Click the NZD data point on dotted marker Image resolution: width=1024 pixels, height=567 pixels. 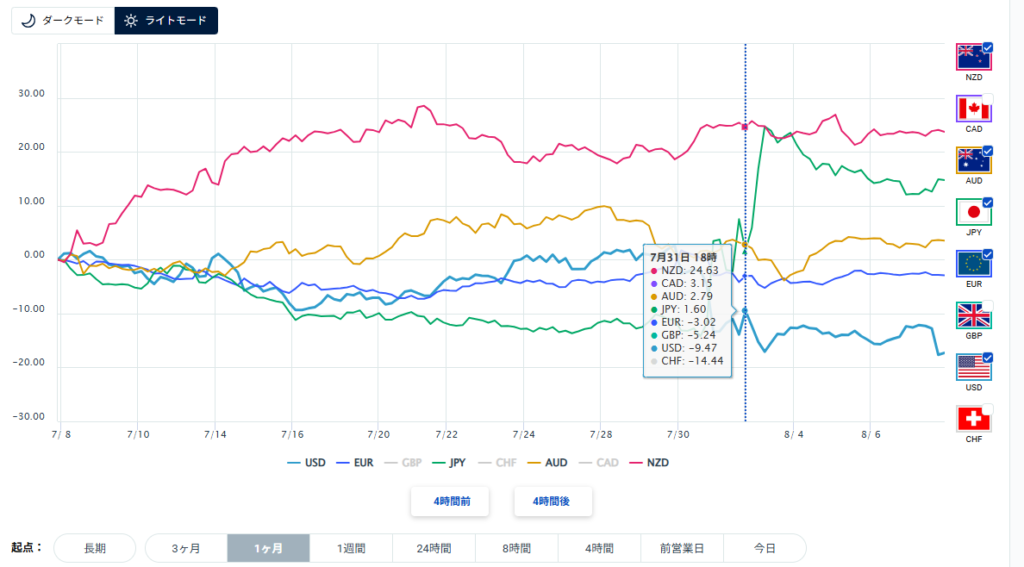[744, 127]
